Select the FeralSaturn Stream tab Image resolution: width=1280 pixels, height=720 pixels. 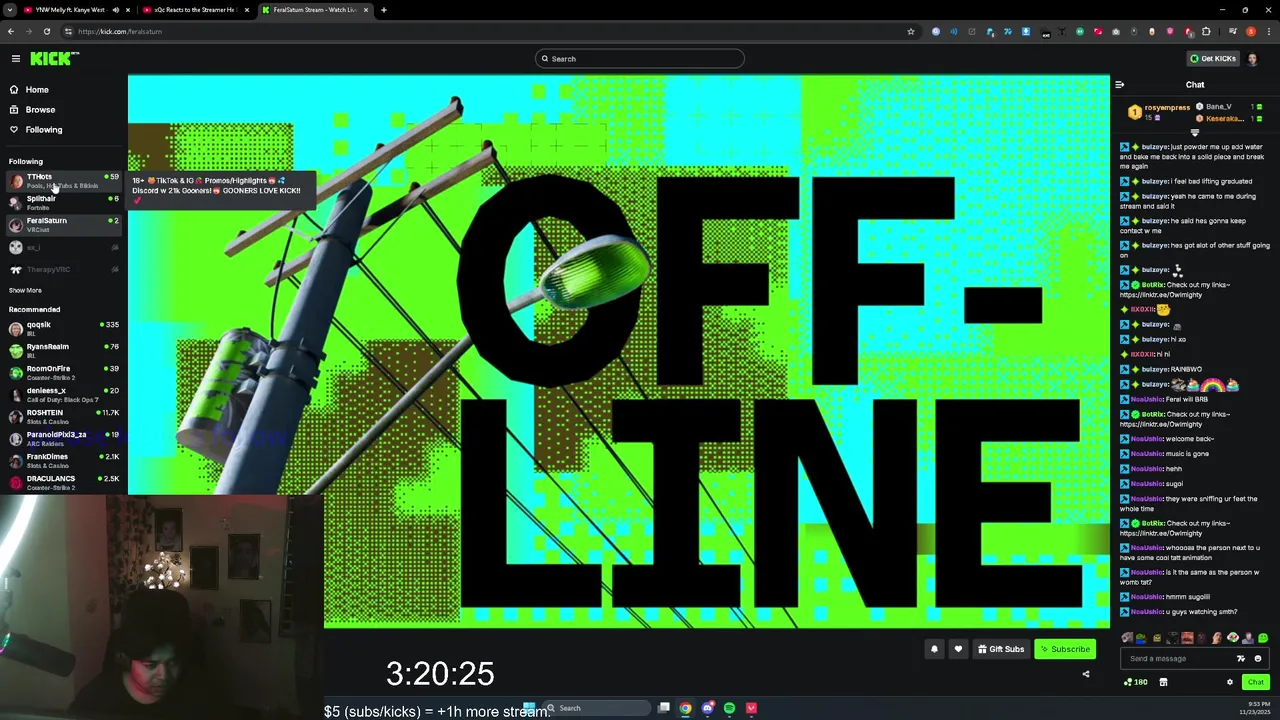tap(314, 10)
